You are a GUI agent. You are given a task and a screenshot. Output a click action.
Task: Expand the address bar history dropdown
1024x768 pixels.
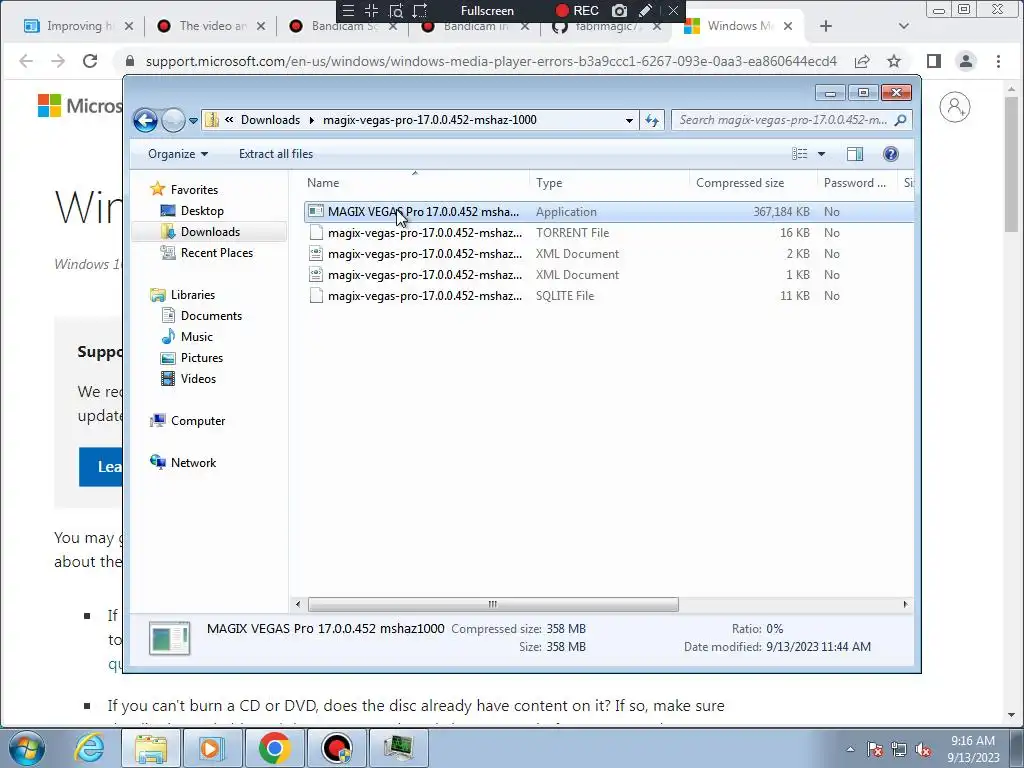pyautogui.click(x=629, y=120)
